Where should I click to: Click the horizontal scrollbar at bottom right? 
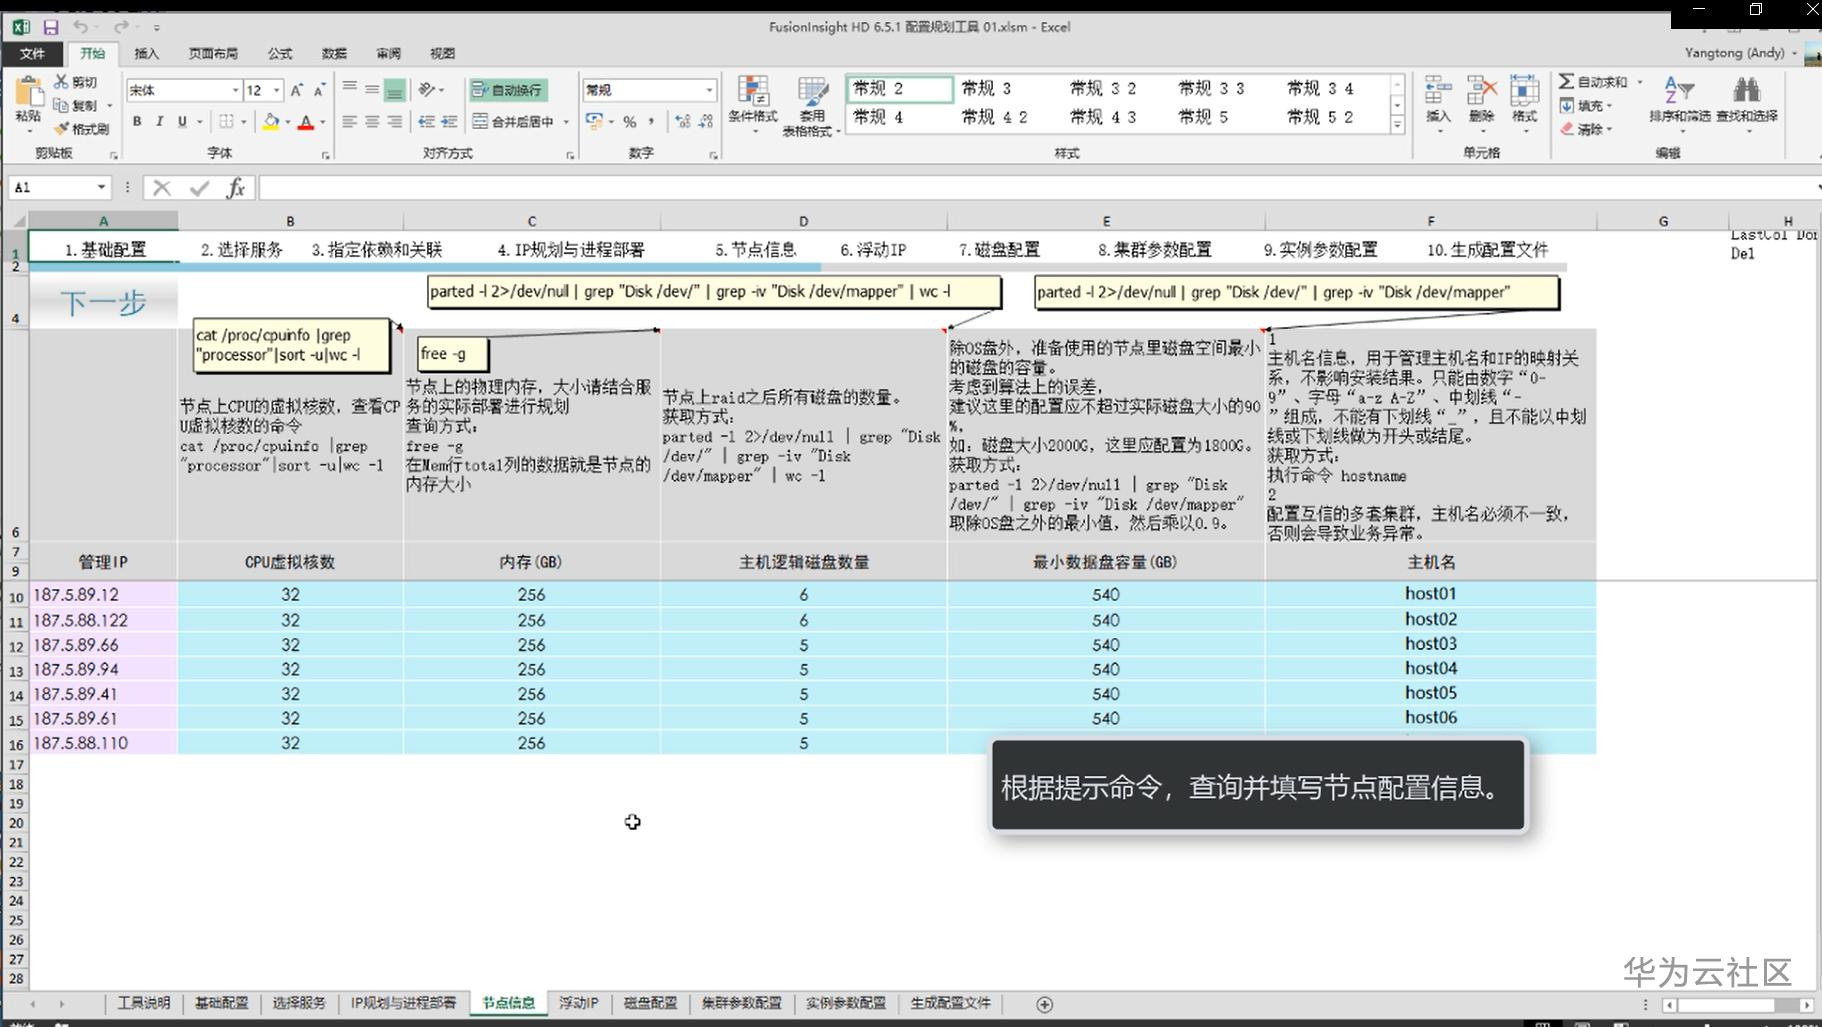1740,1005
